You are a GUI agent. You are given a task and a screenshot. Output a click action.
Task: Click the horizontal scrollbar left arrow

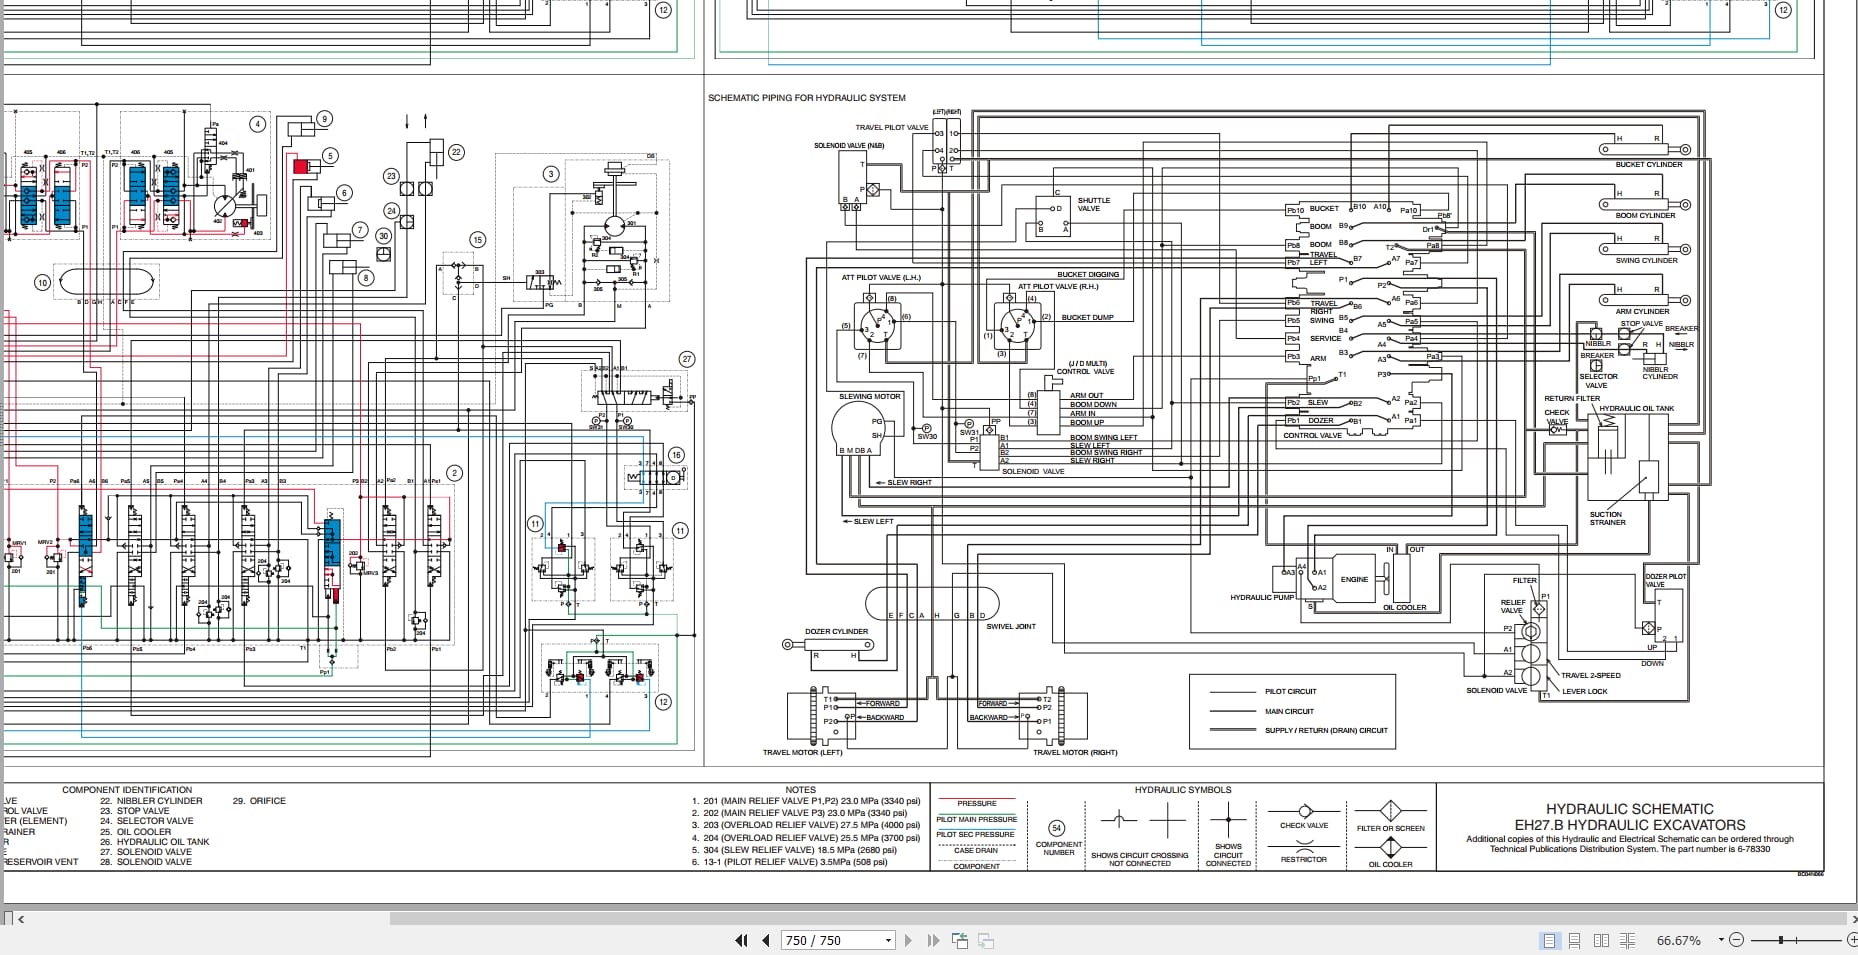pos(21,918)
